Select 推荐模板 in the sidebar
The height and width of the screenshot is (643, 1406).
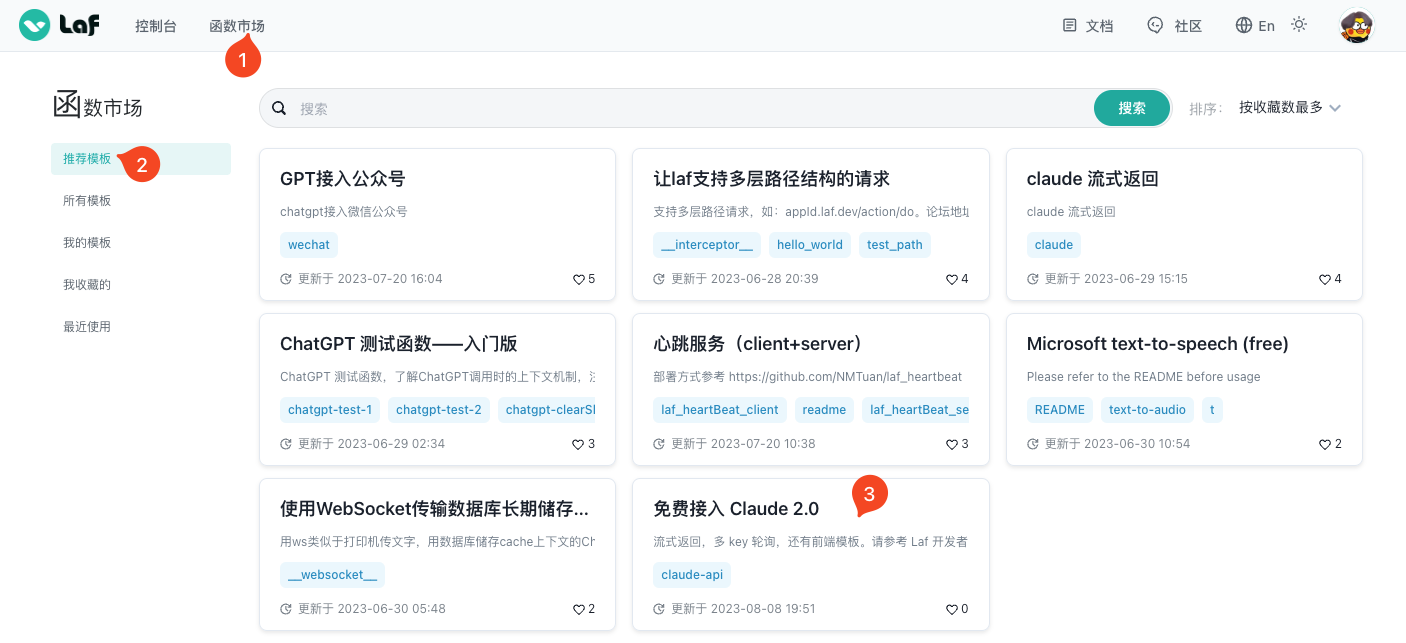click(x=141, y=159)
